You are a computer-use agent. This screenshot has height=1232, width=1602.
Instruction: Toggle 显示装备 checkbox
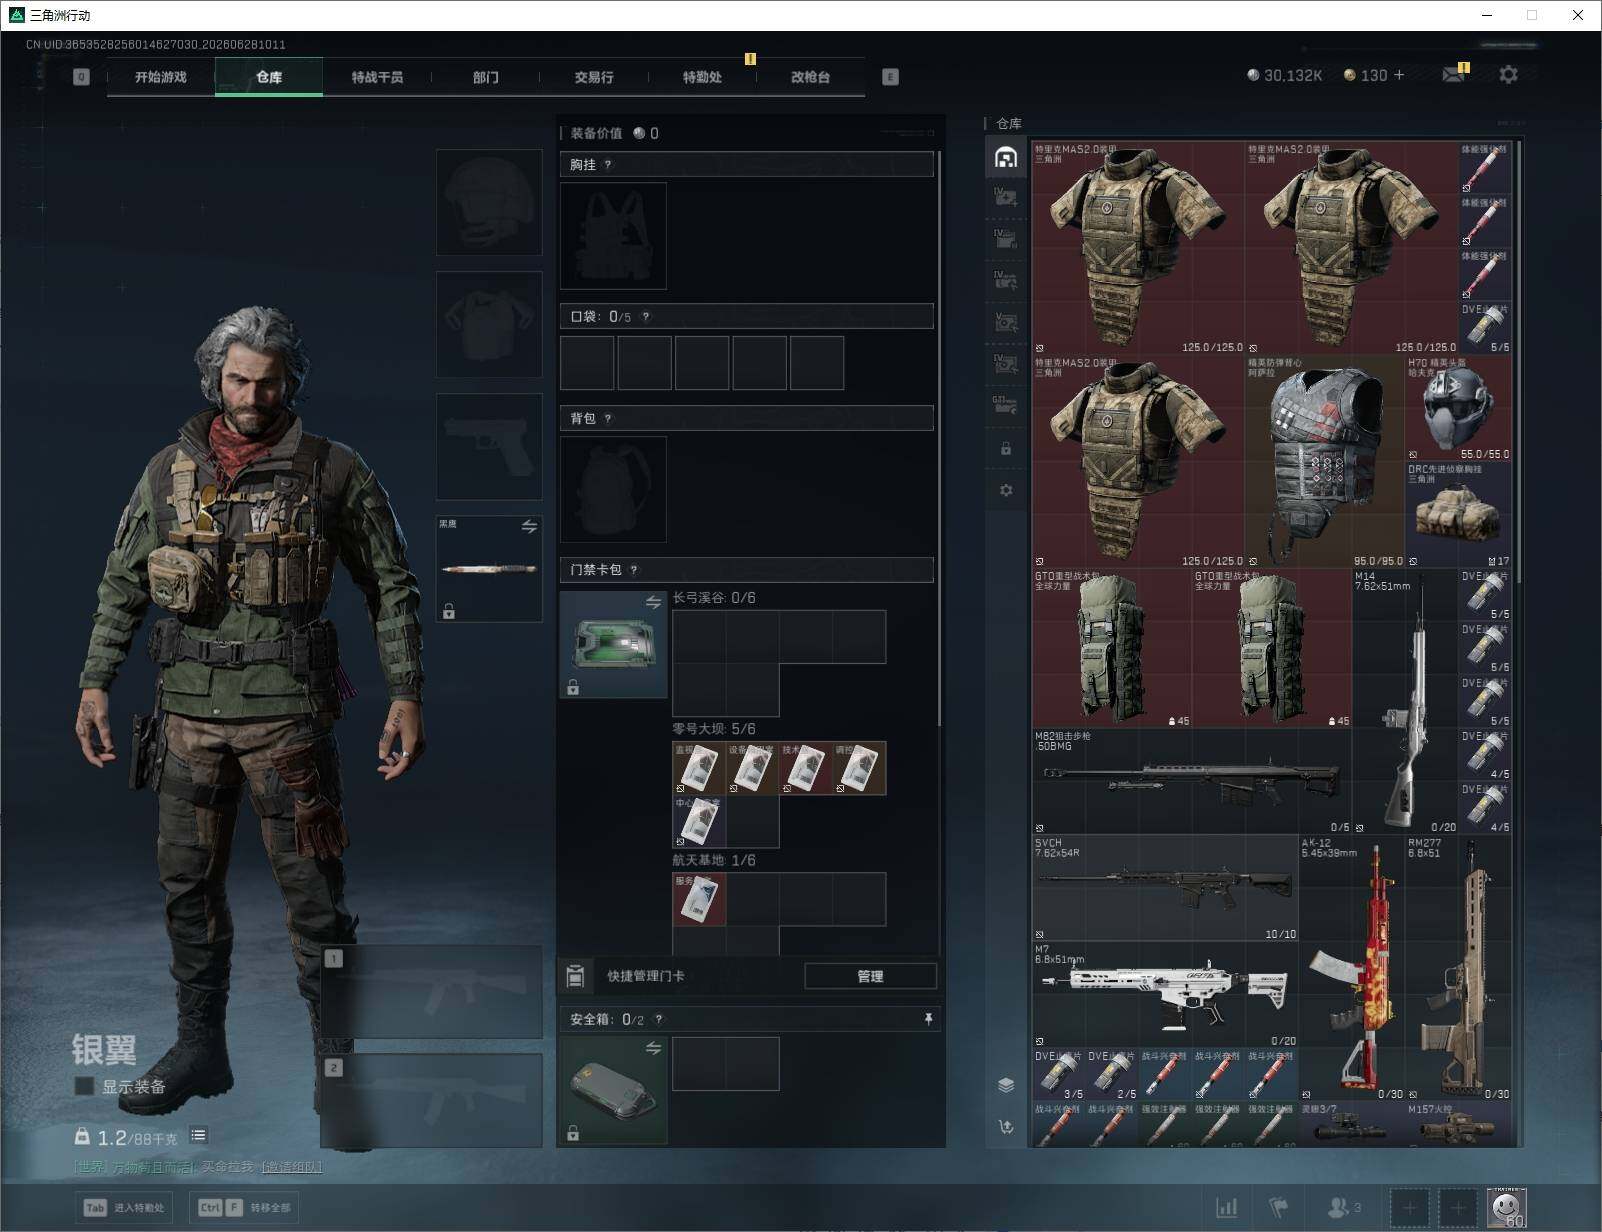click(85, 1086)
